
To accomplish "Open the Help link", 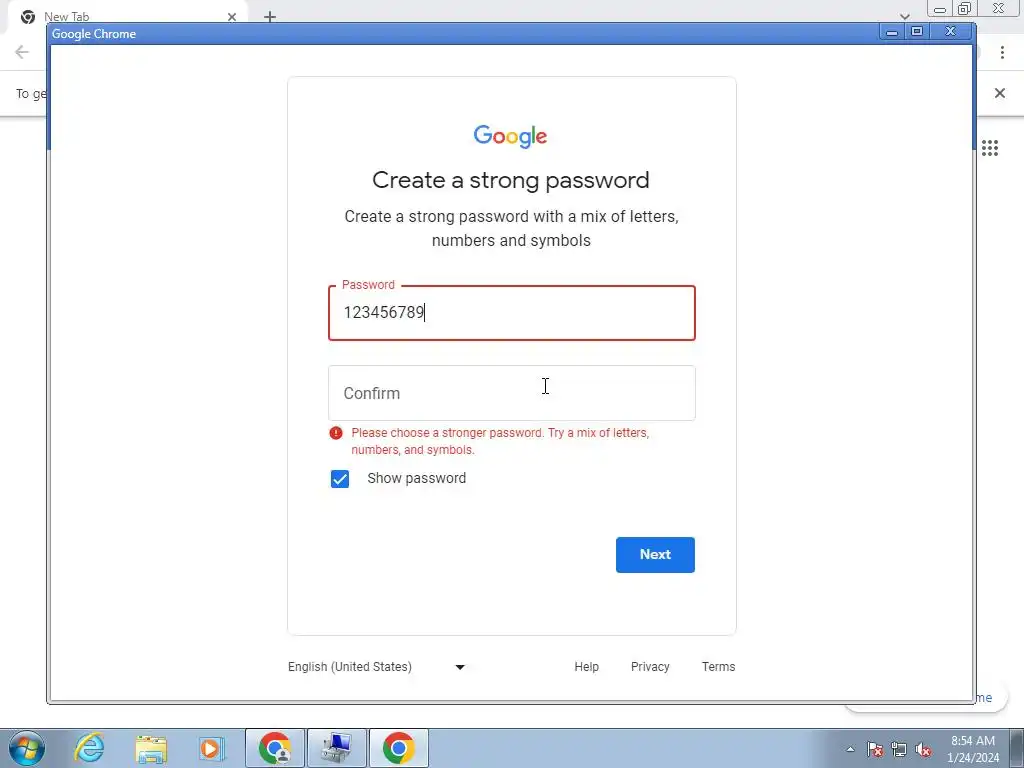I will 586,667.
